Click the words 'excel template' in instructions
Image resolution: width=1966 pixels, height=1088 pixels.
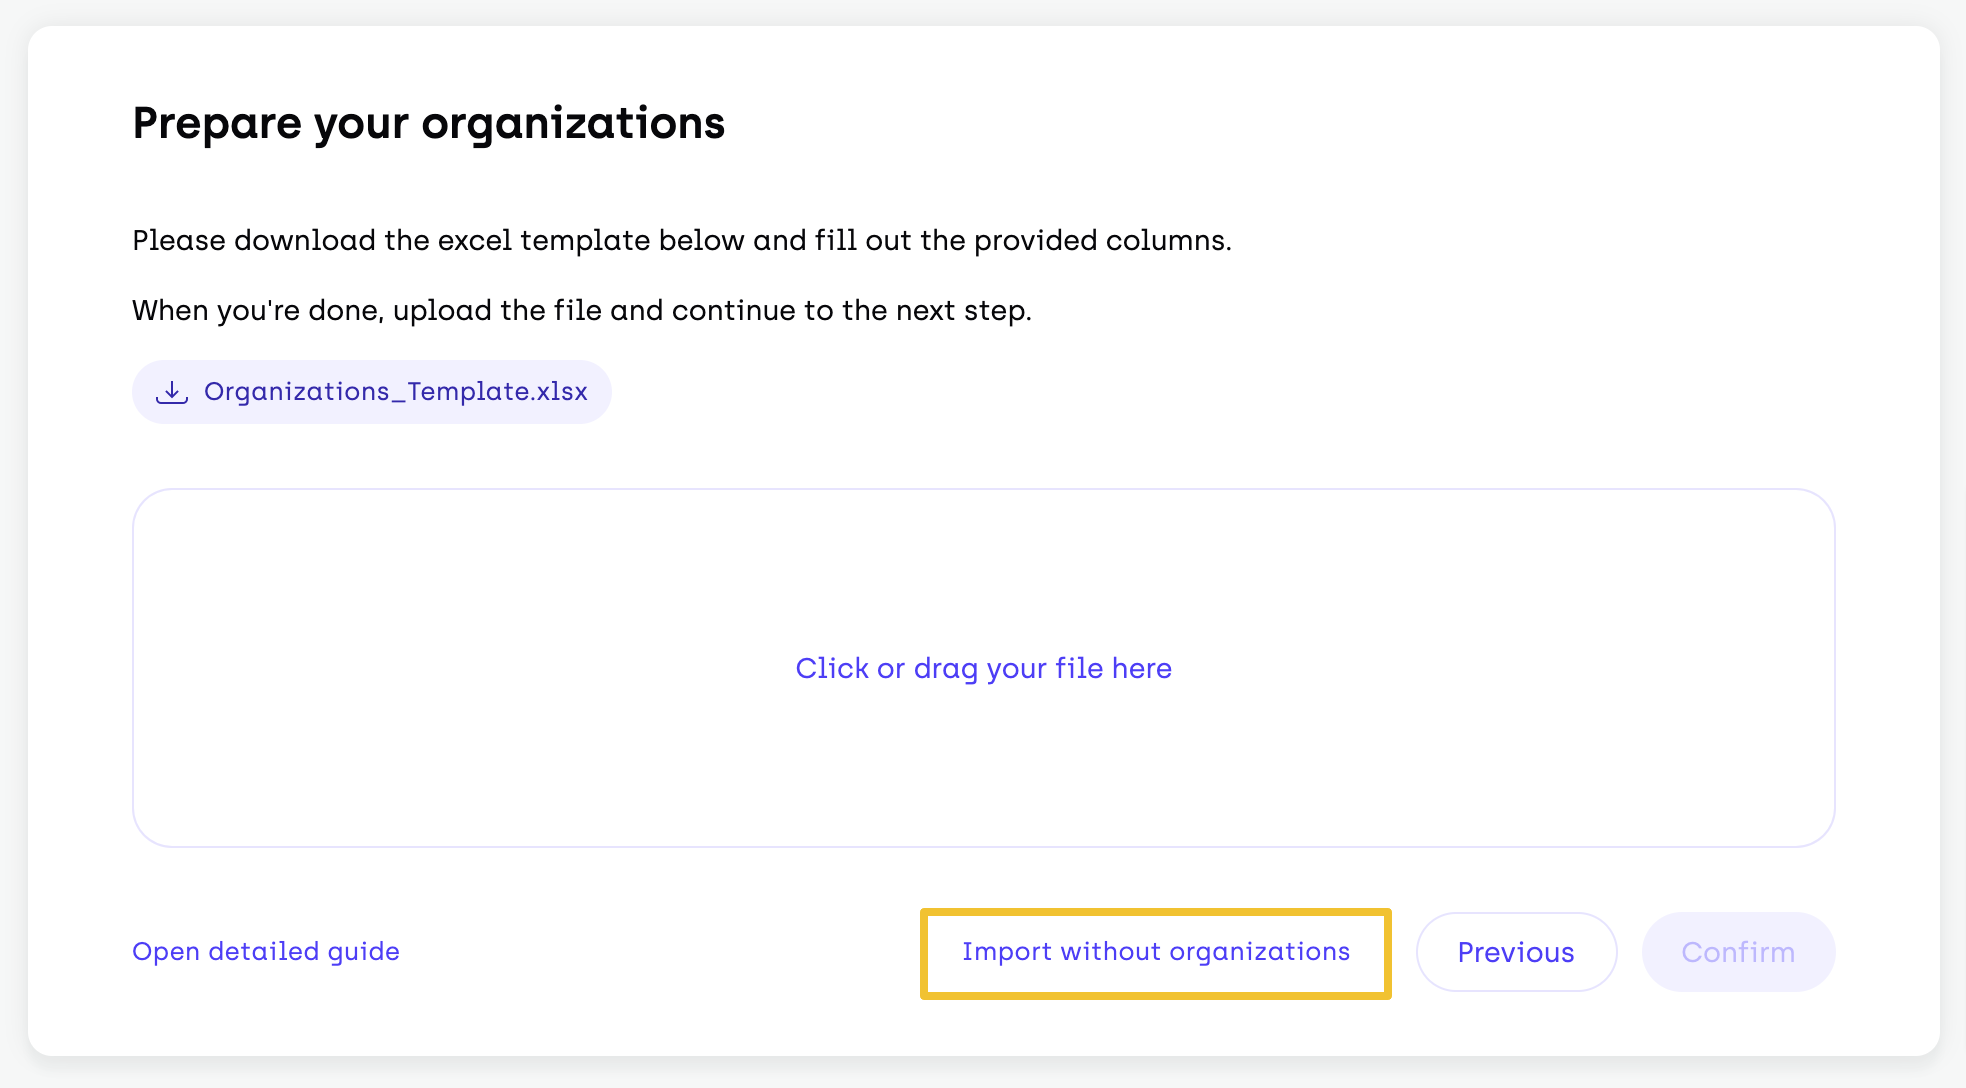[x=544, y=240]
